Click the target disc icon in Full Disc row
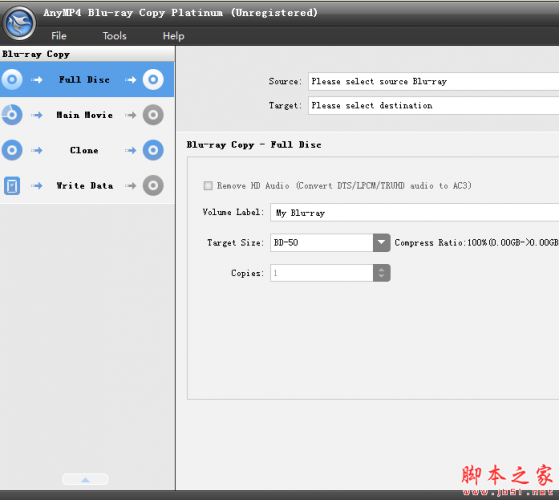This screenshot has height=500, width=559. tap(153, 79)
